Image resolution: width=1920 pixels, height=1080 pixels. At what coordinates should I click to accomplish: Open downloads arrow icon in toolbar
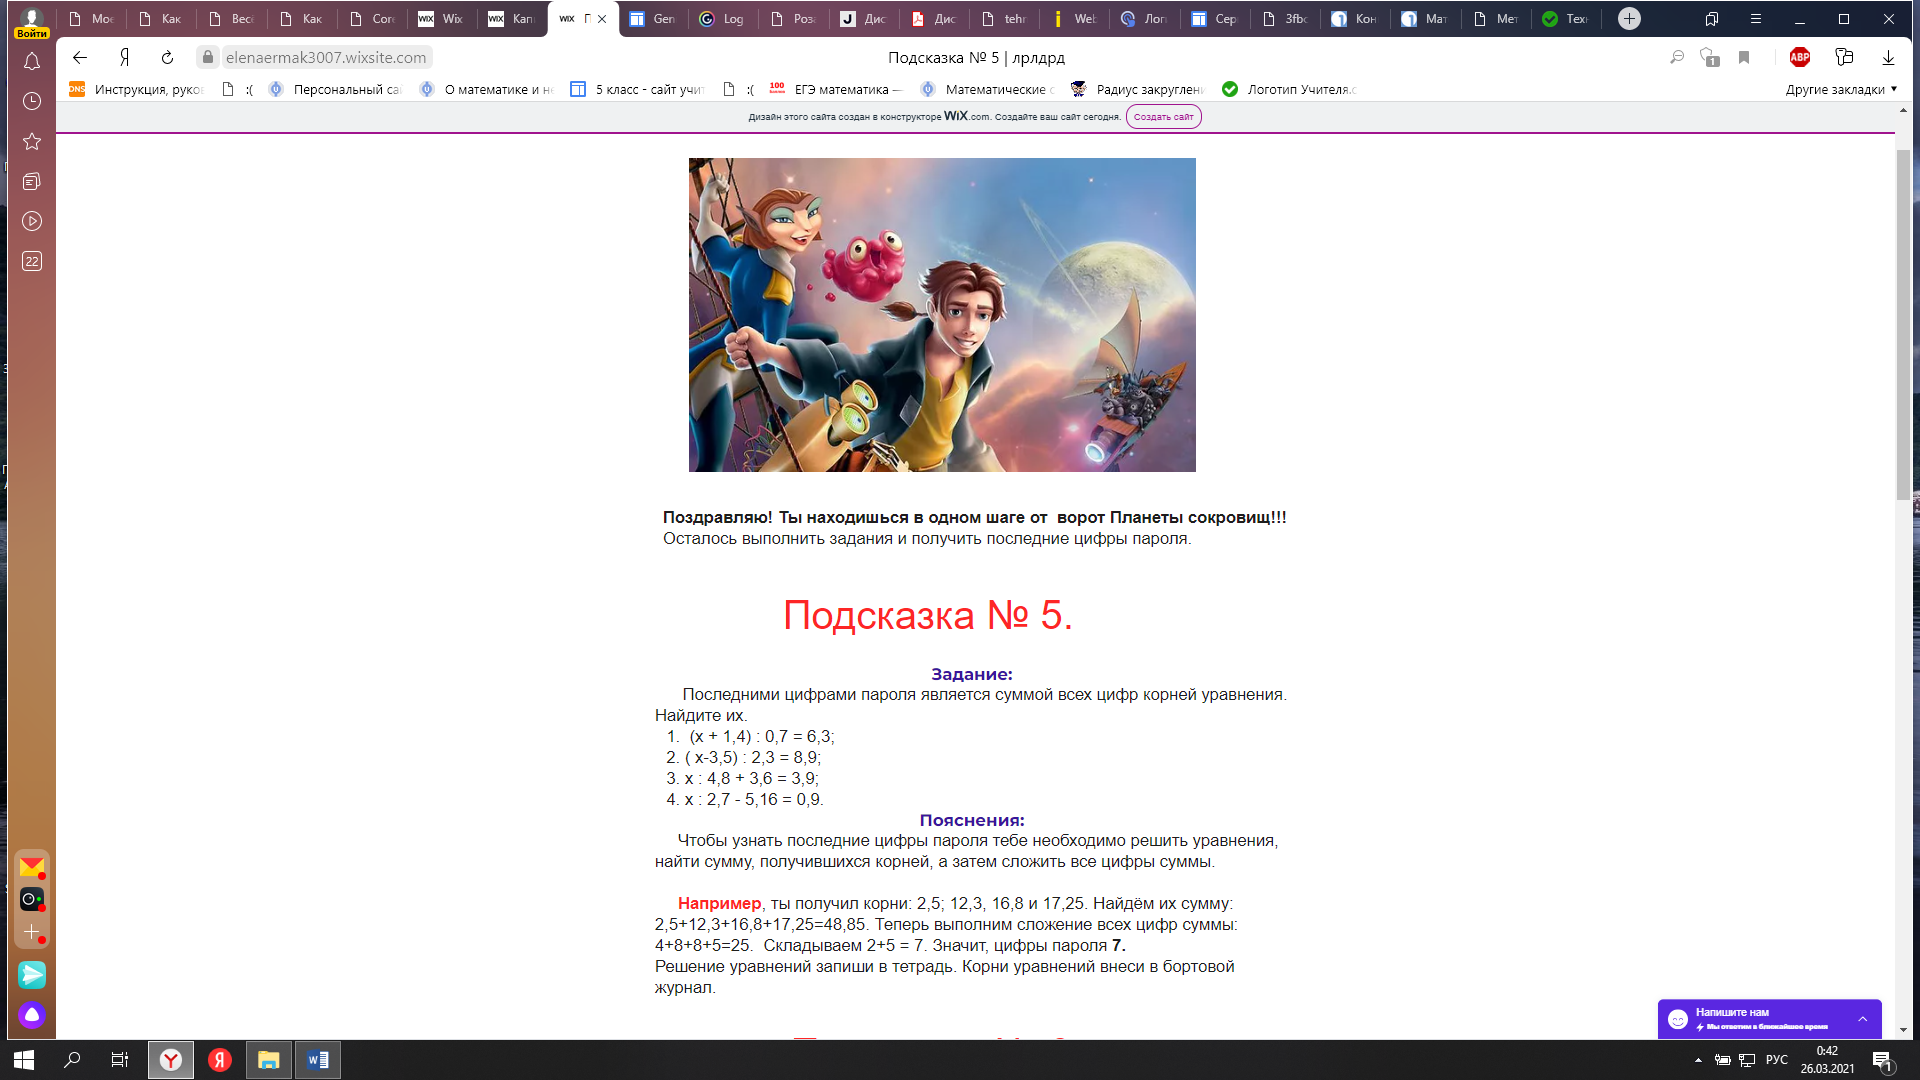click(x=1888, y=58)
